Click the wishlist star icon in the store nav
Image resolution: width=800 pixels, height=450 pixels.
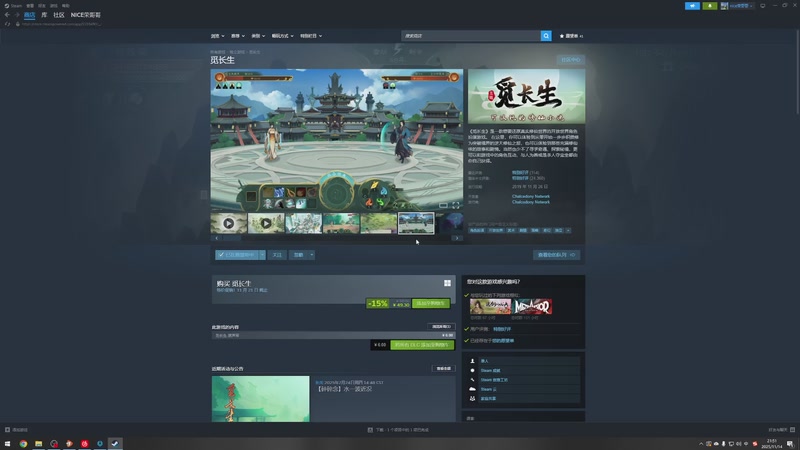562,36
